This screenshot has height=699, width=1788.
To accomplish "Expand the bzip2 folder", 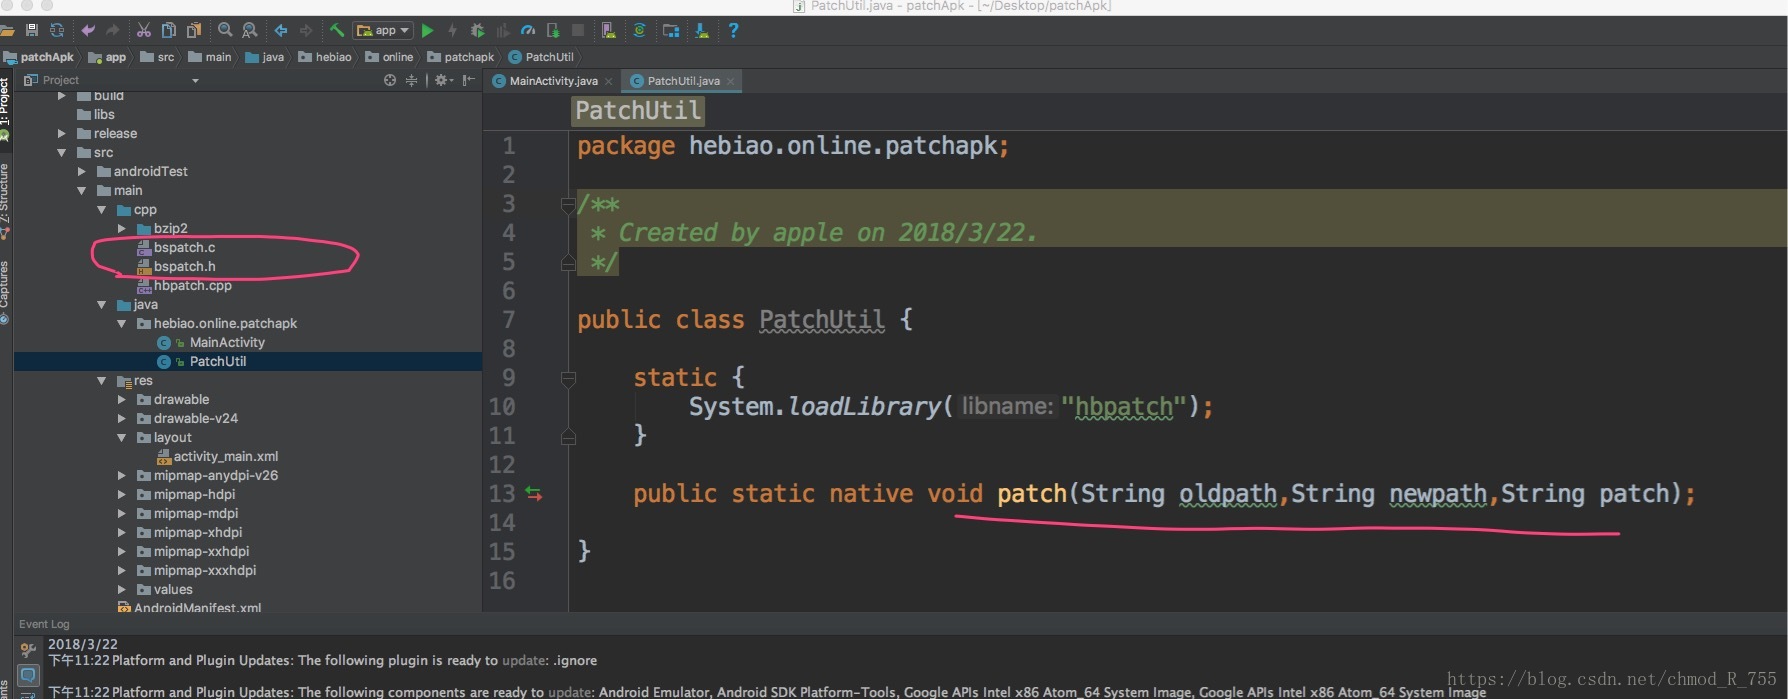I will coord(122,228).
